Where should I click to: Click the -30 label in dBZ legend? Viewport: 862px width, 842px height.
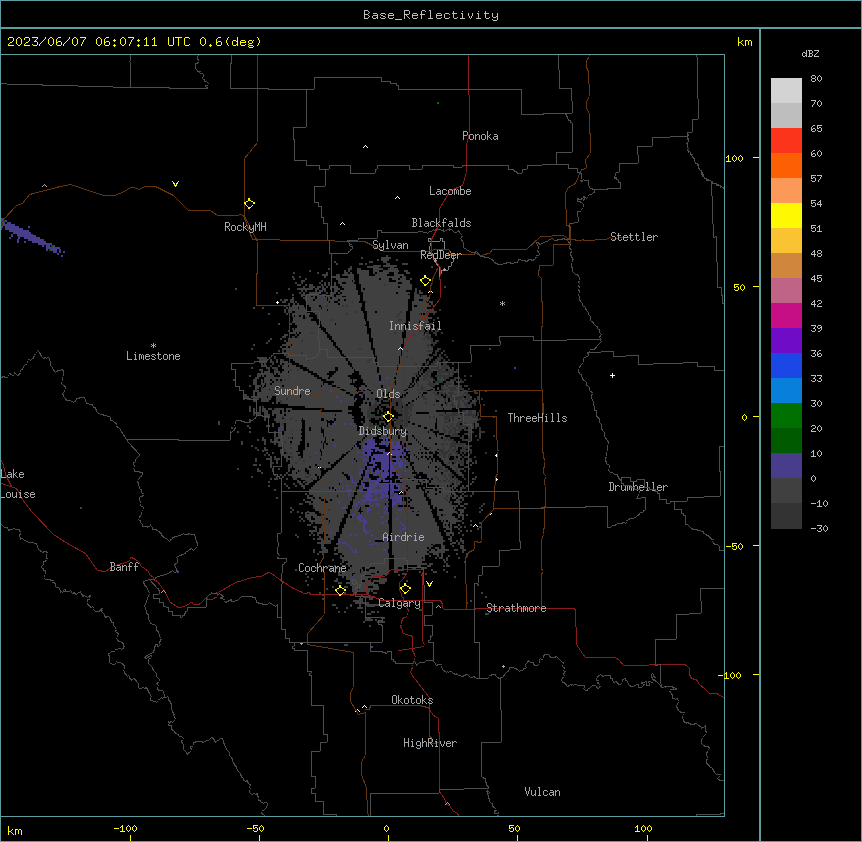[x=819, y=529]
